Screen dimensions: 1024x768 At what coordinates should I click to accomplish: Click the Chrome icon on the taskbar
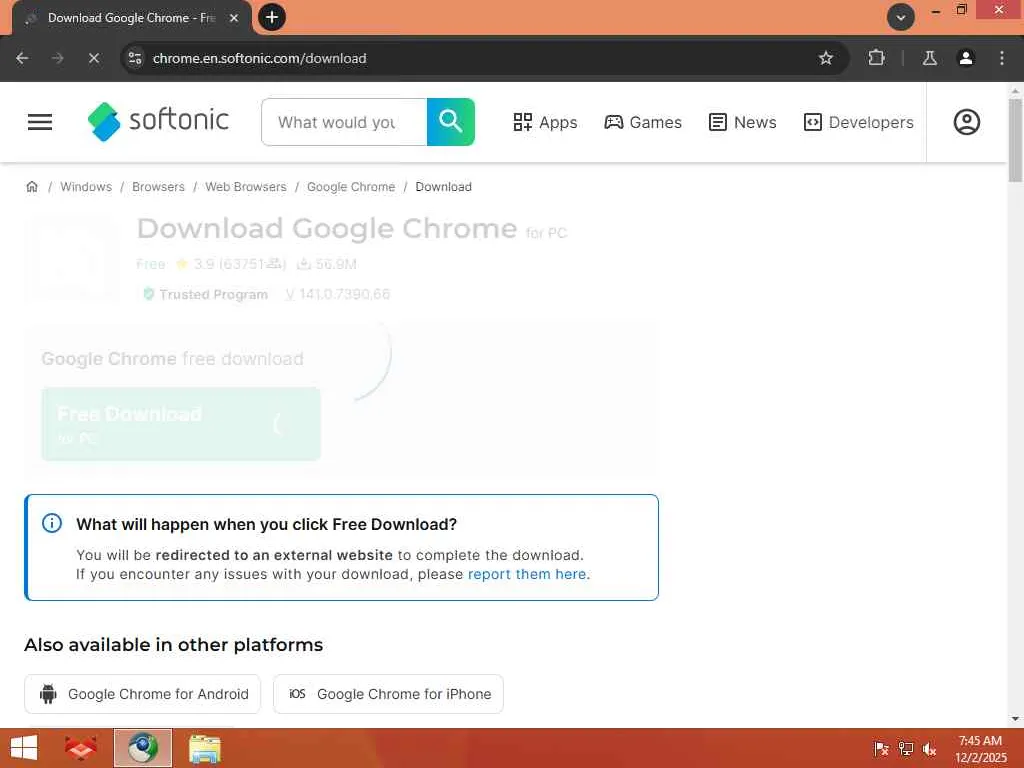click(x=143, y=748)
